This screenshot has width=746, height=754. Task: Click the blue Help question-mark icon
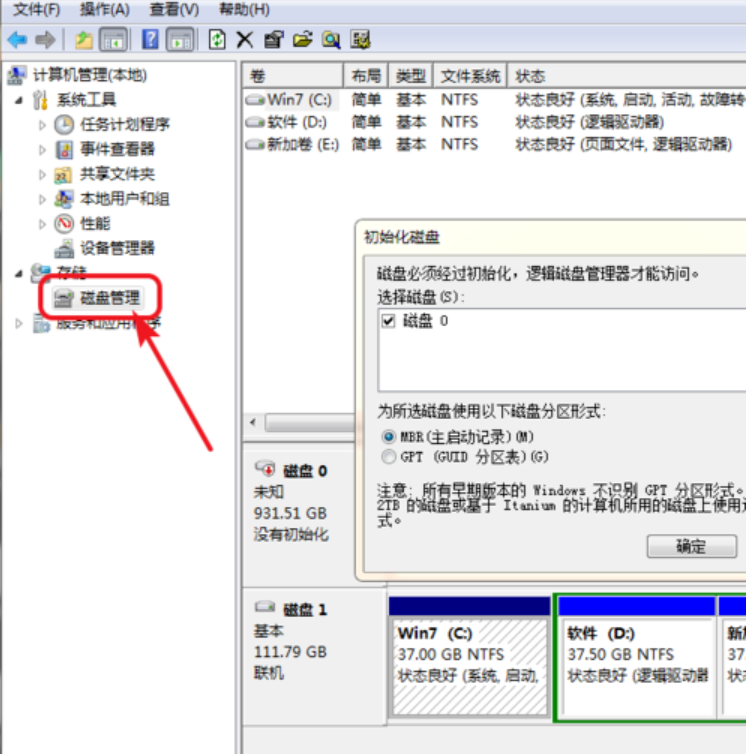click(150, 40)
